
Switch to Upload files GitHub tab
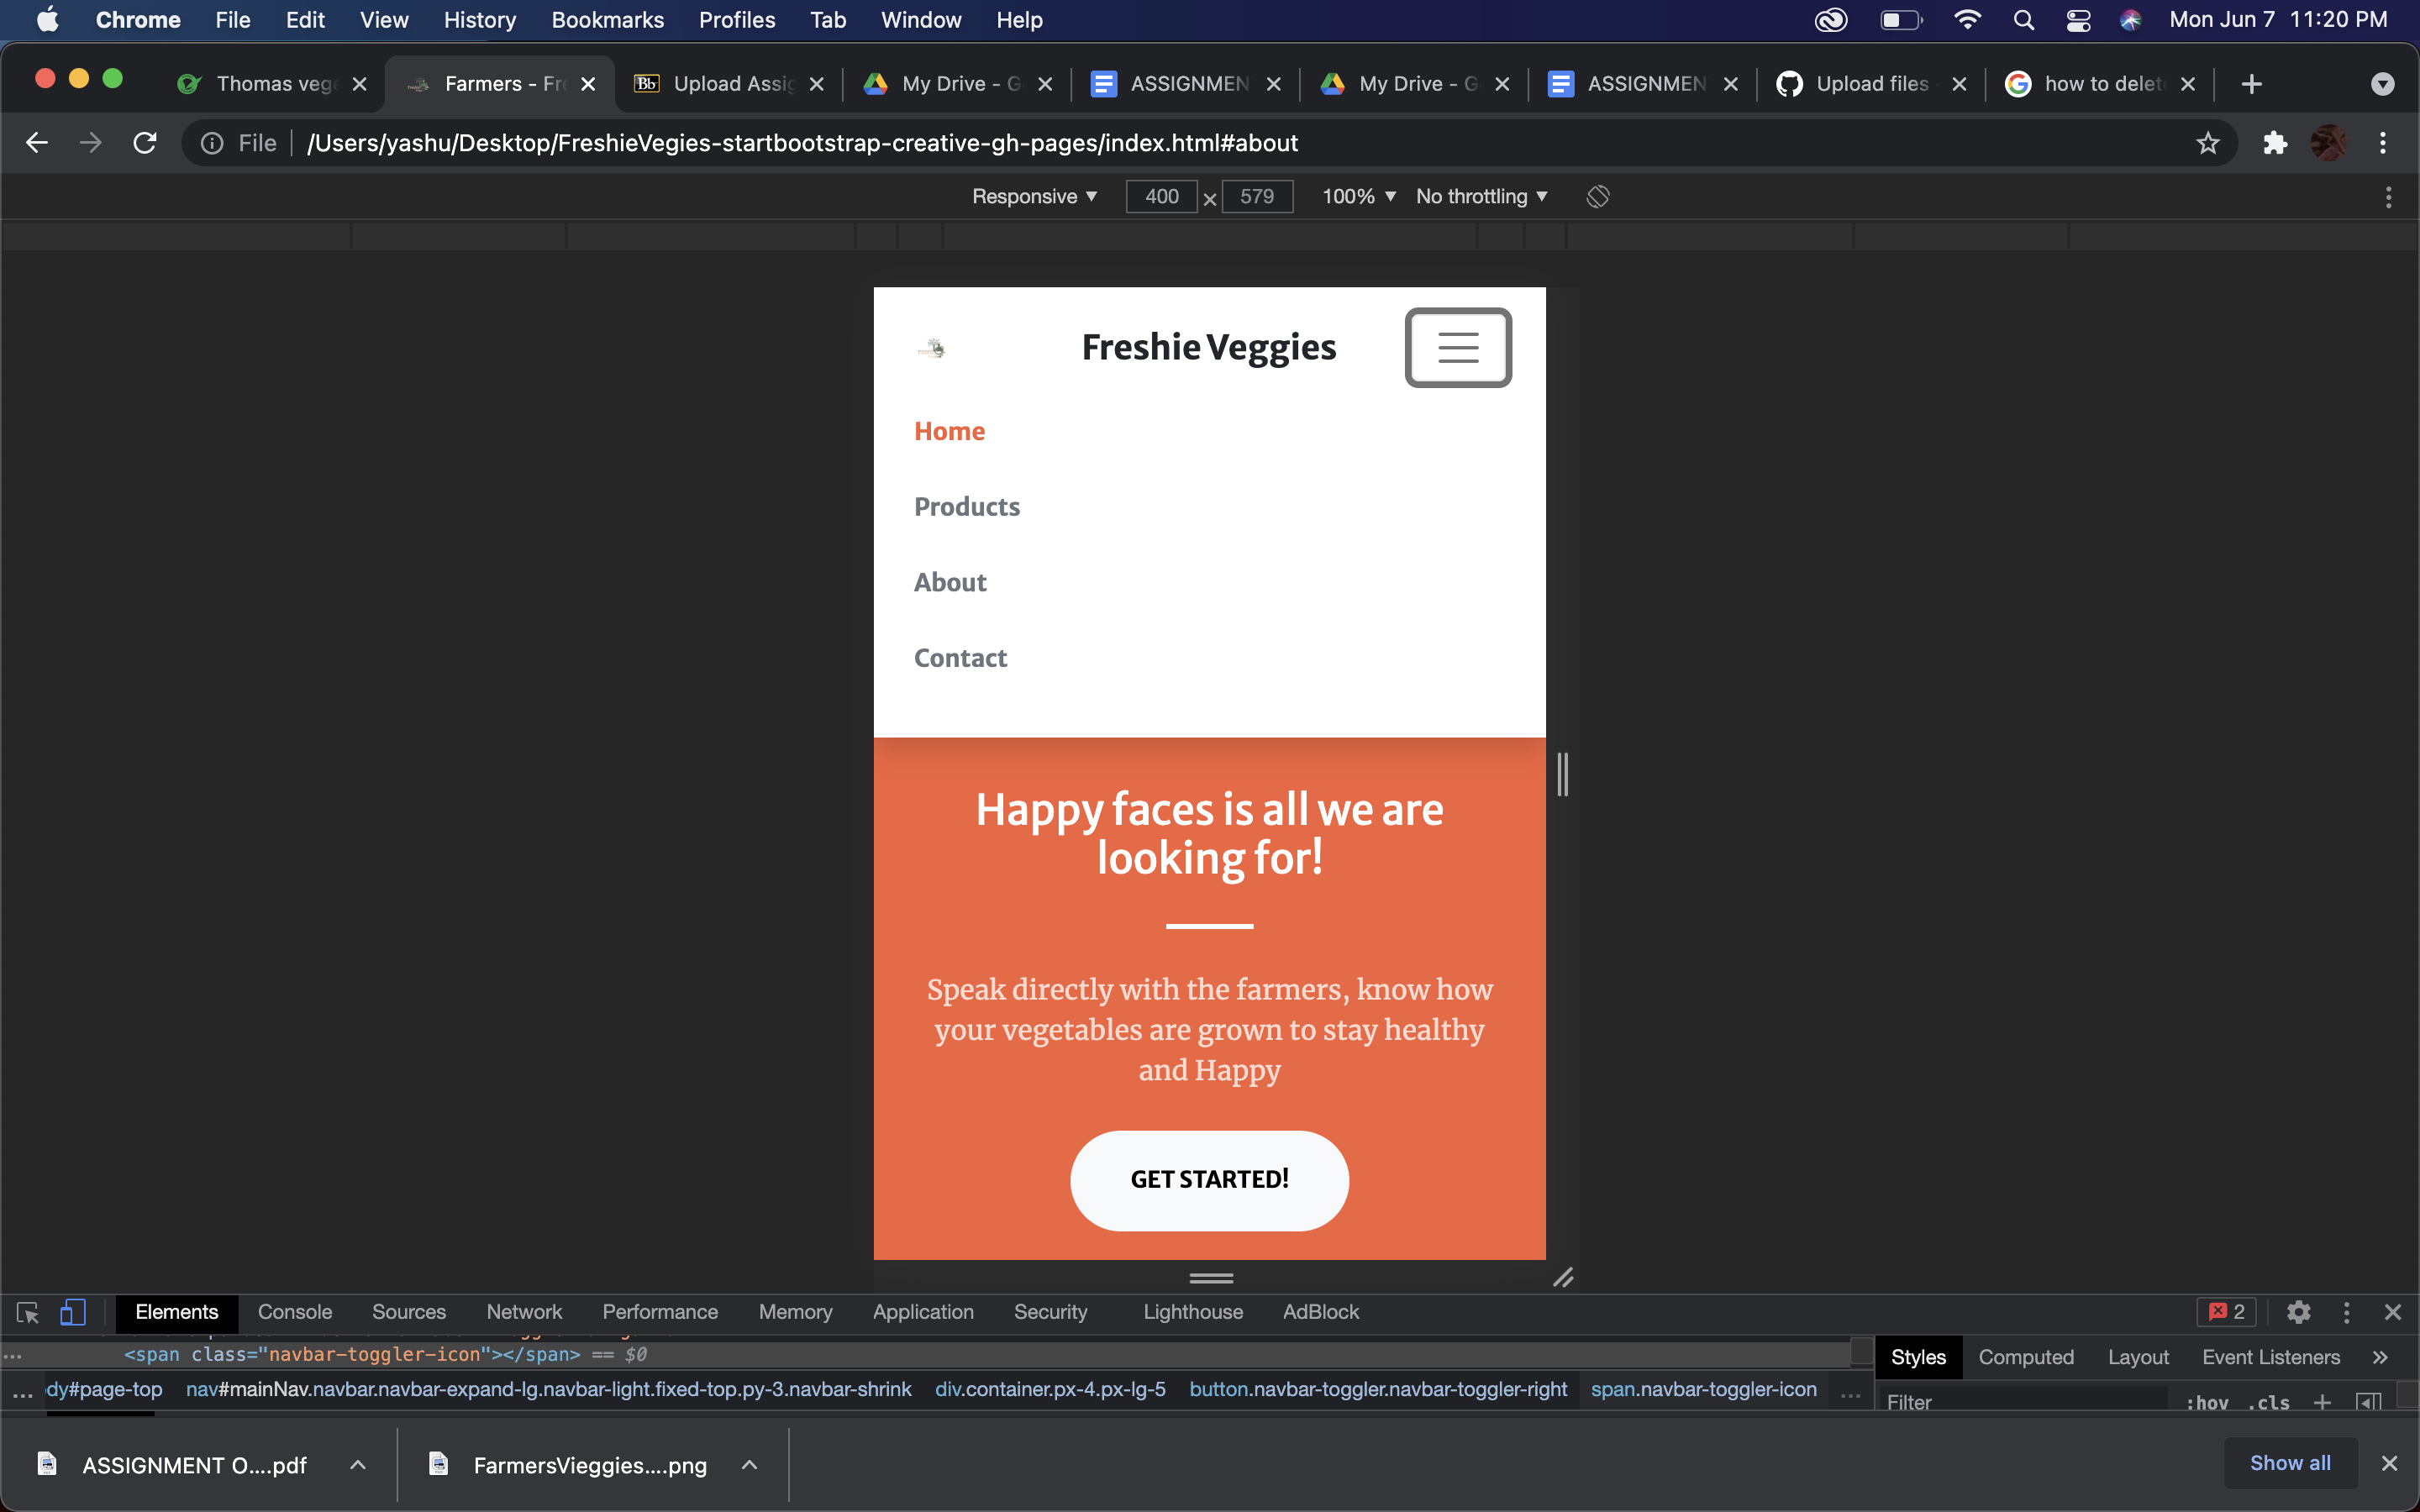[x=1870, y=84]
